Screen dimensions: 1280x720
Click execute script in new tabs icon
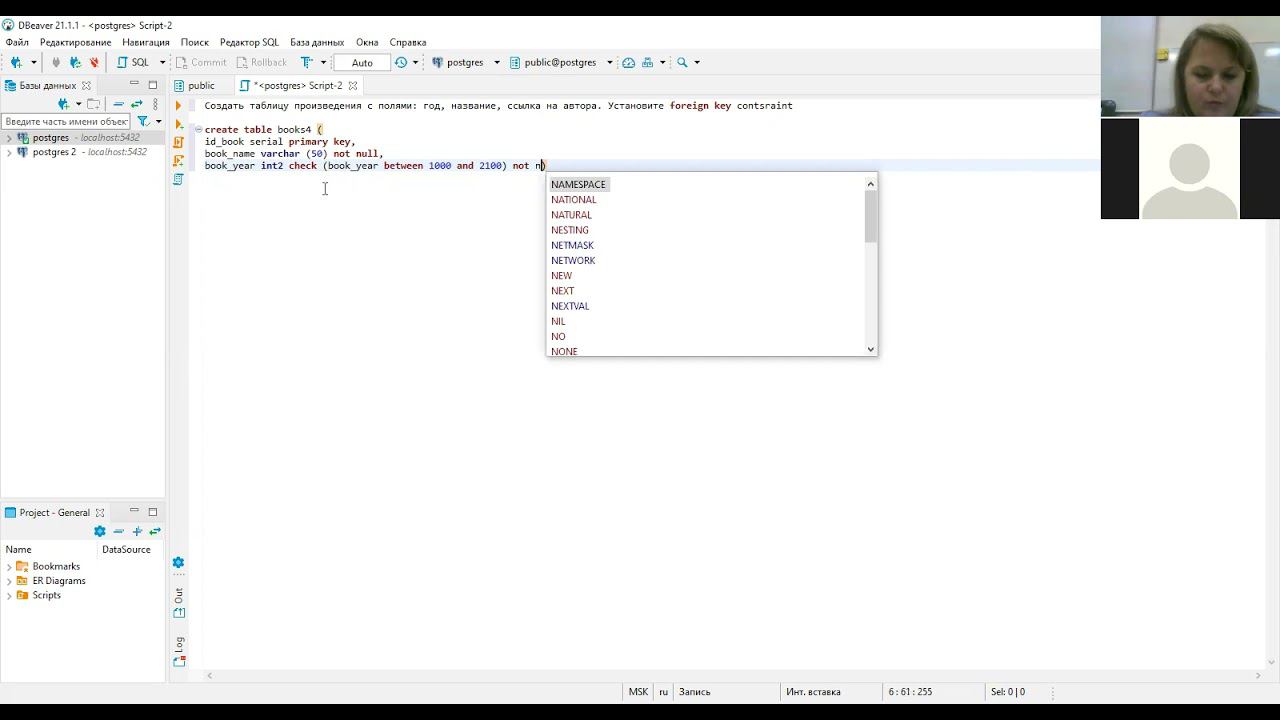[178, 160]
